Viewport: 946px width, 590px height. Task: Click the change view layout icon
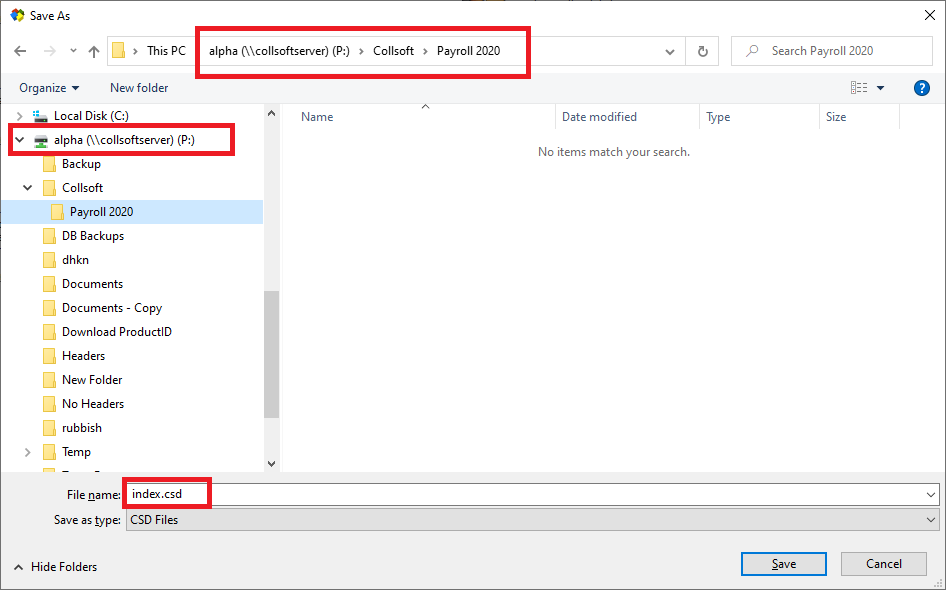click(859, 88)
